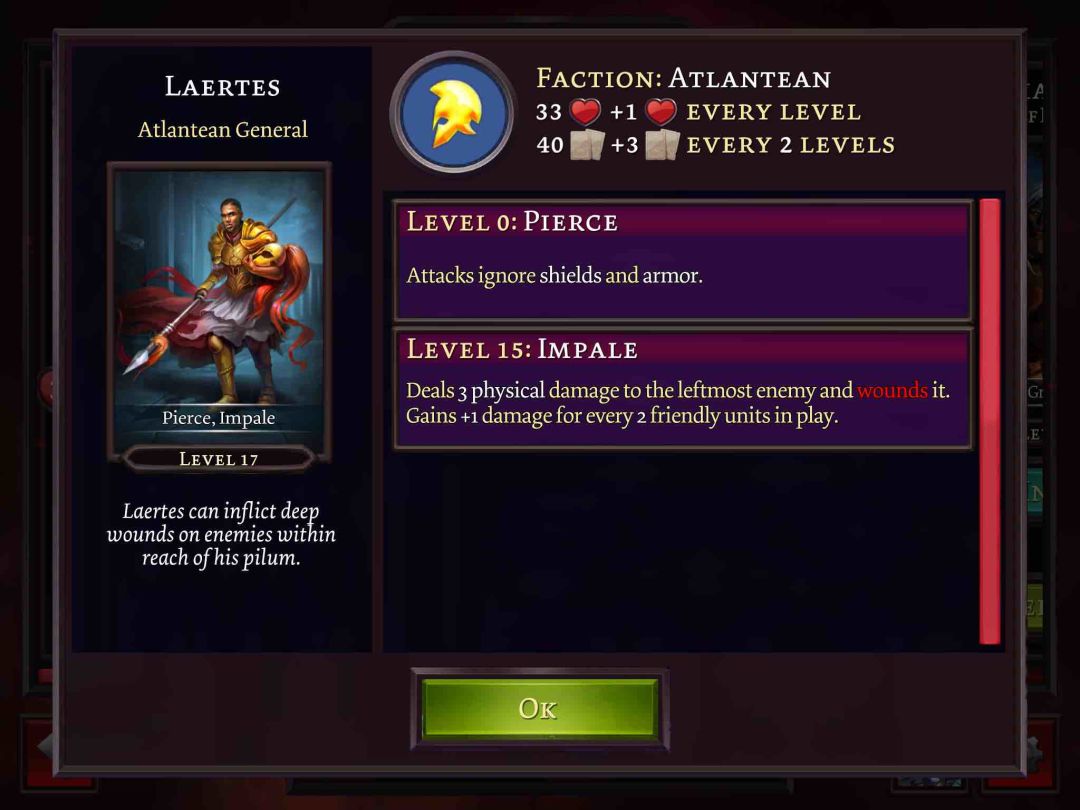Click the Level 17 badge under portrait
Screen dimensions: 1080x810
pyautogui.click(x=219, y=459)
